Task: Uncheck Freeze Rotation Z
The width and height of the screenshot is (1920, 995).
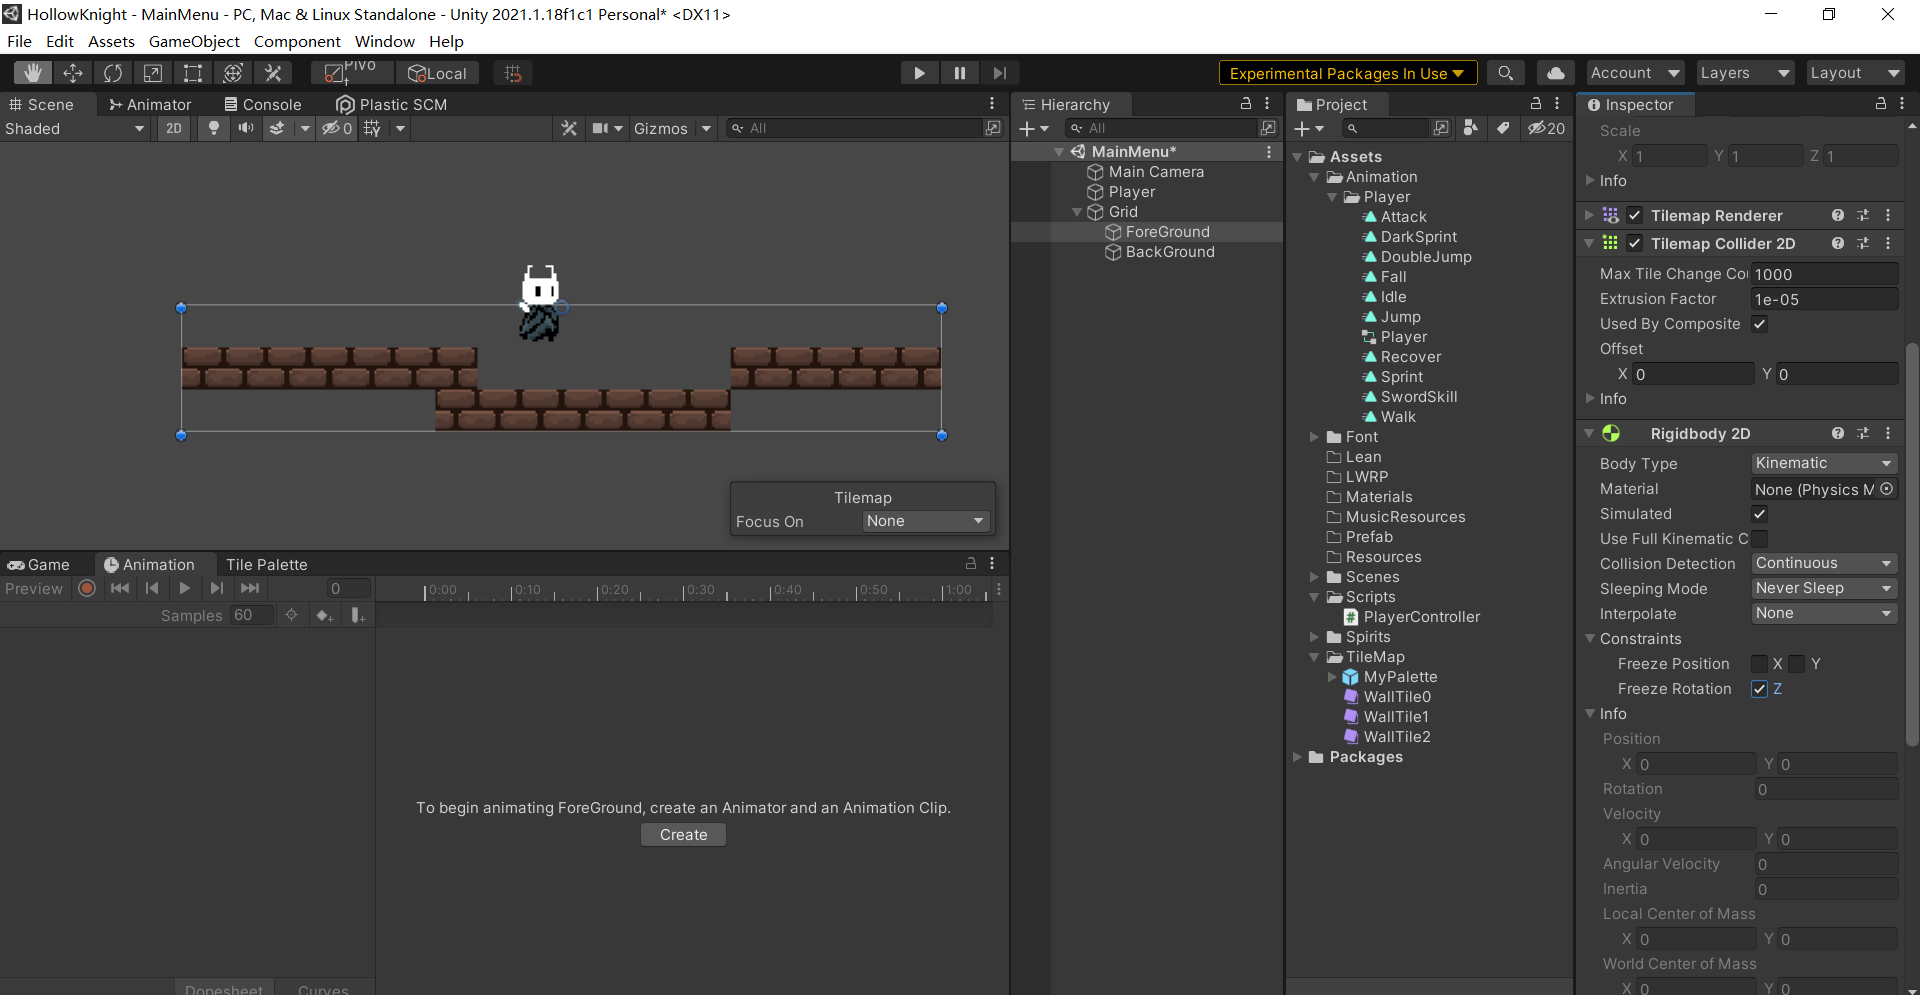Action: [1760, 689]
